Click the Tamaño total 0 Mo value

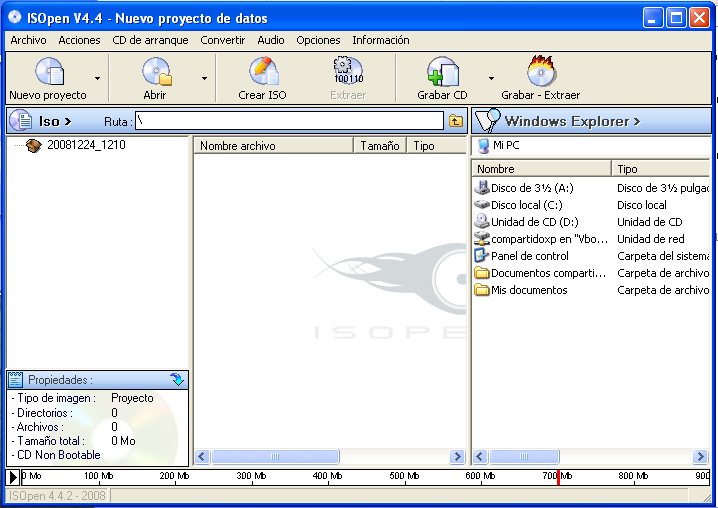tap(123, 441)
